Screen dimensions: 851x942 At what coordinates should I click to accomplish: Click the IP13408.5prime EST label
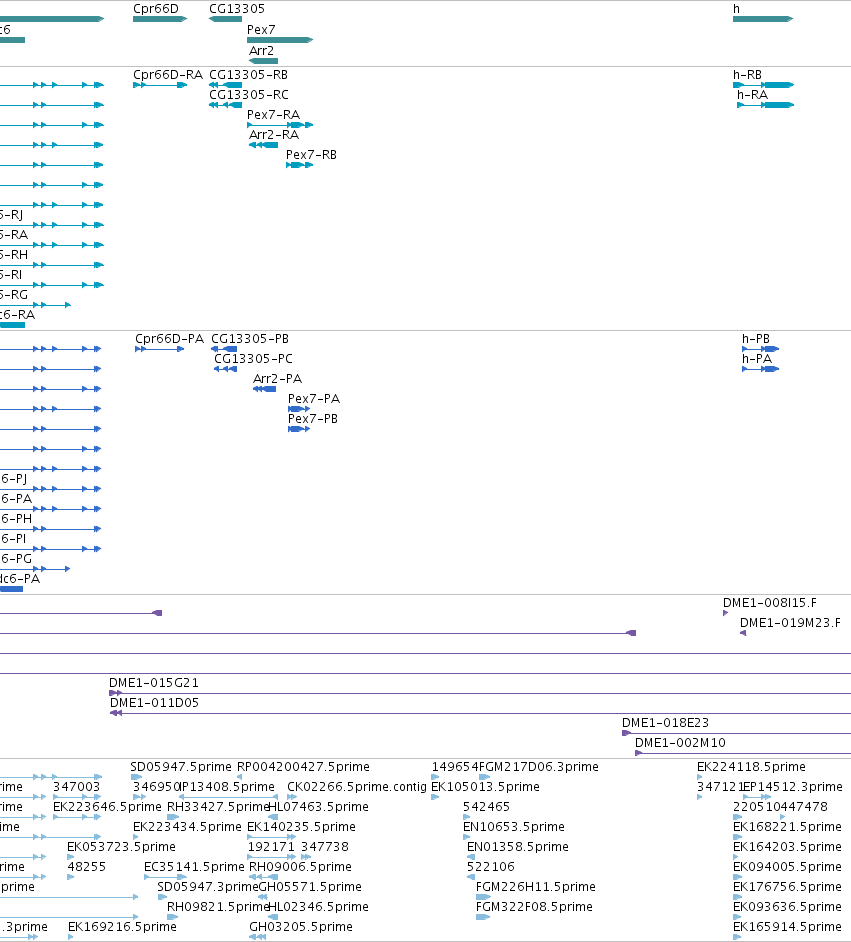click(x=227, y=786)
